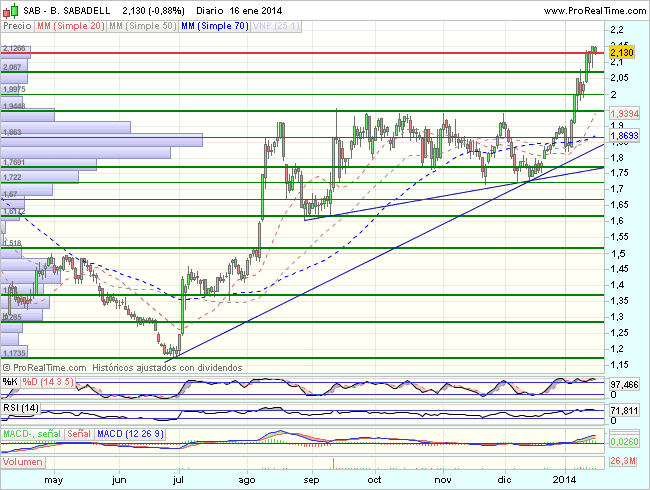Click the 2014 label on time axis

click(x=565, y=480)
